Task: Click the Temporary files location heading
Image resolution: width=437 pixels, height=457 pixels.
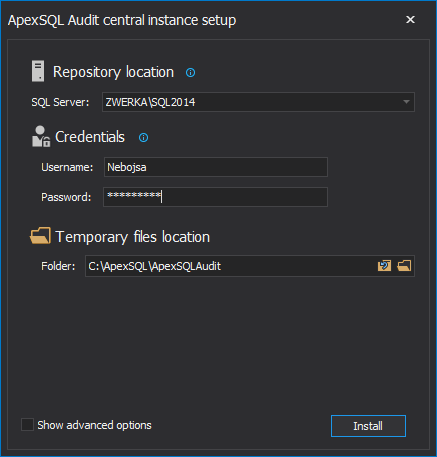Action: 133,237
